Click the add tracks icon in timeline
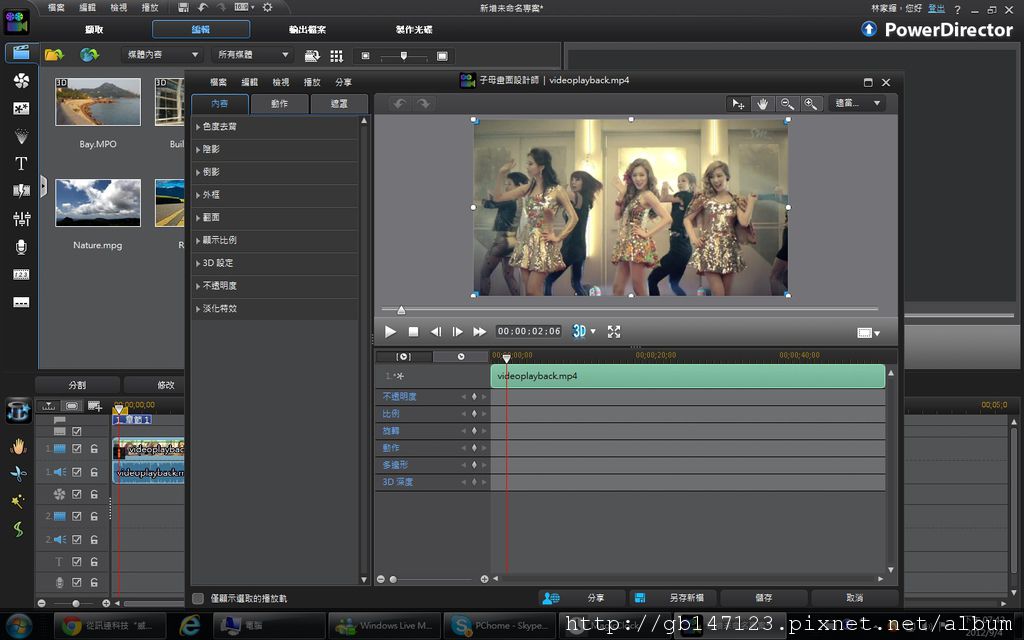The image size is (1024, 640). click(x=95, y=406)
